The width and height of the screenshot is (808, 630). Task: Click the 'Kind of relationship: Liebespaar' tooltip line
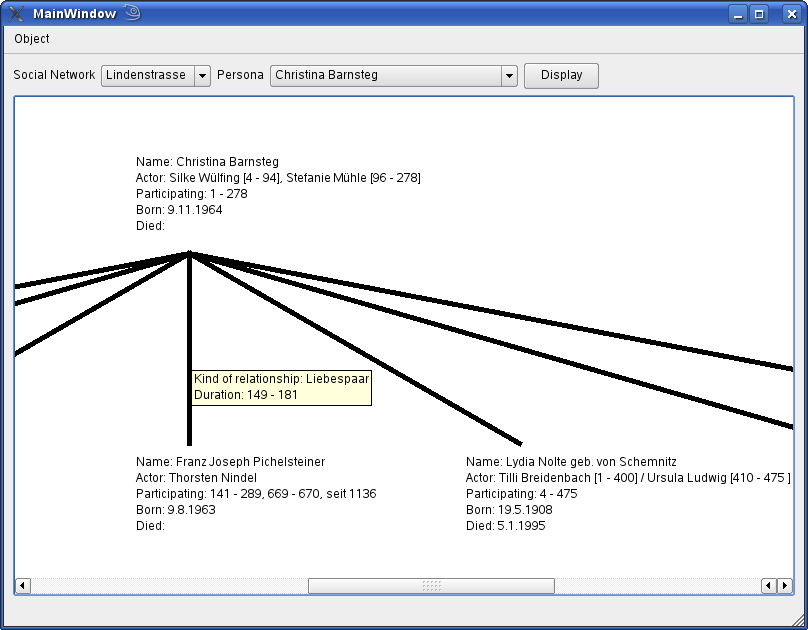pos(281,379)
